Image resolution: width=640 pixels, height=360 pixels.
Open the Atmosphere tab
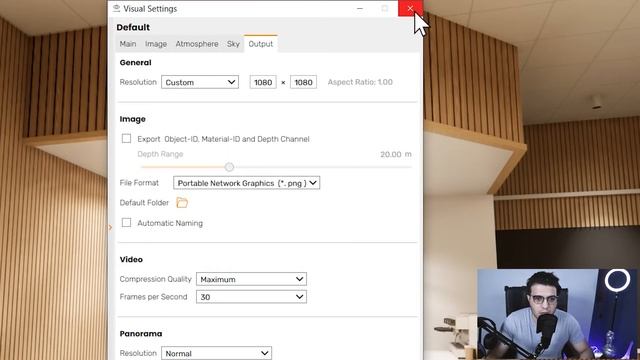197,44
